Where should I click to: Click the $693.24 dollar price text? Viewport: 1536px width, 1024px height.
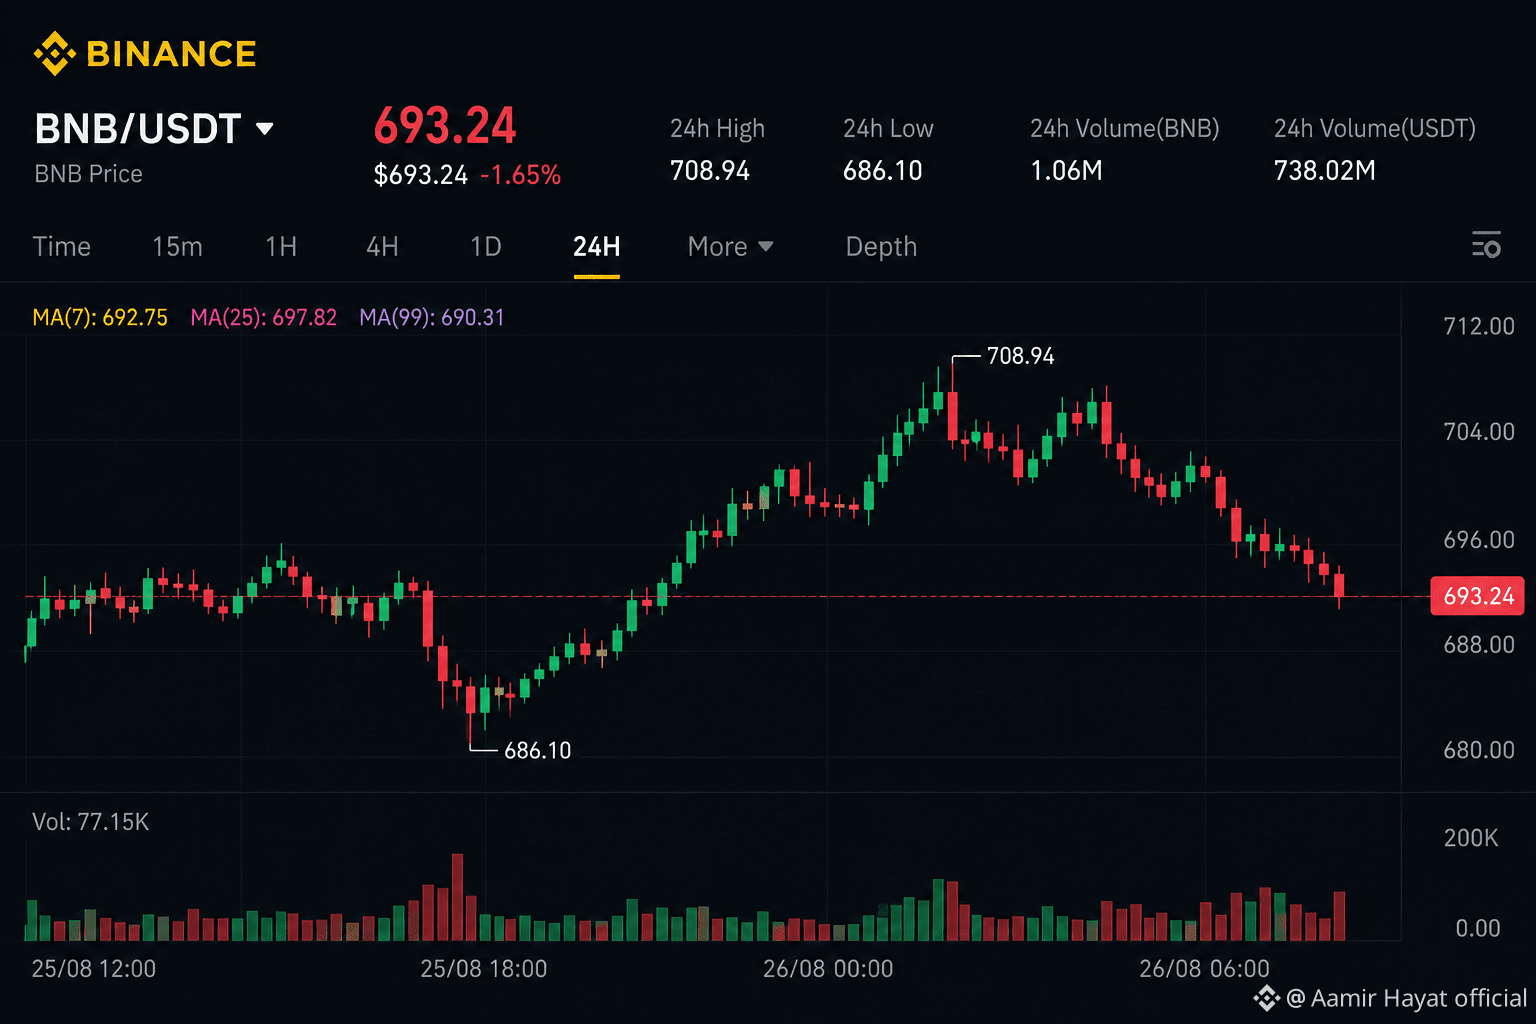pos(421,175)
